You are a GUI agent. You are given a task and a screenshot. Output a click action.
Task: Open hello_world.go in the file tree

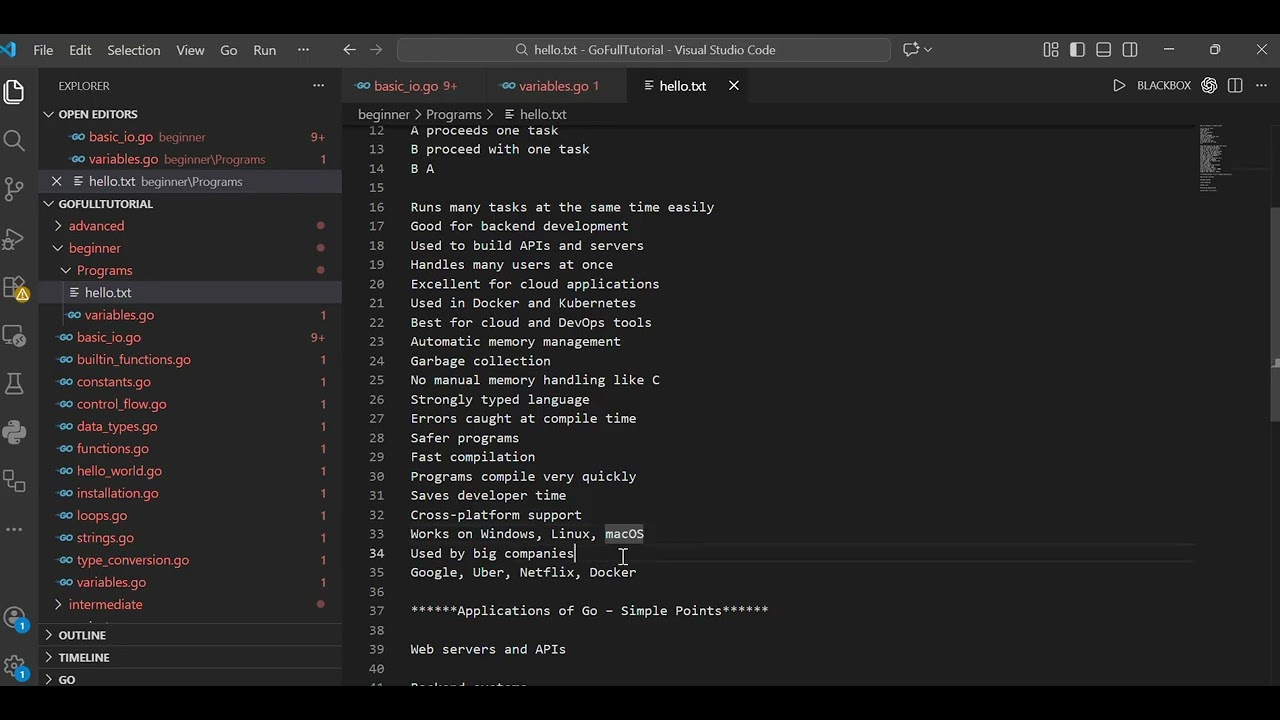tap(119, 471)
